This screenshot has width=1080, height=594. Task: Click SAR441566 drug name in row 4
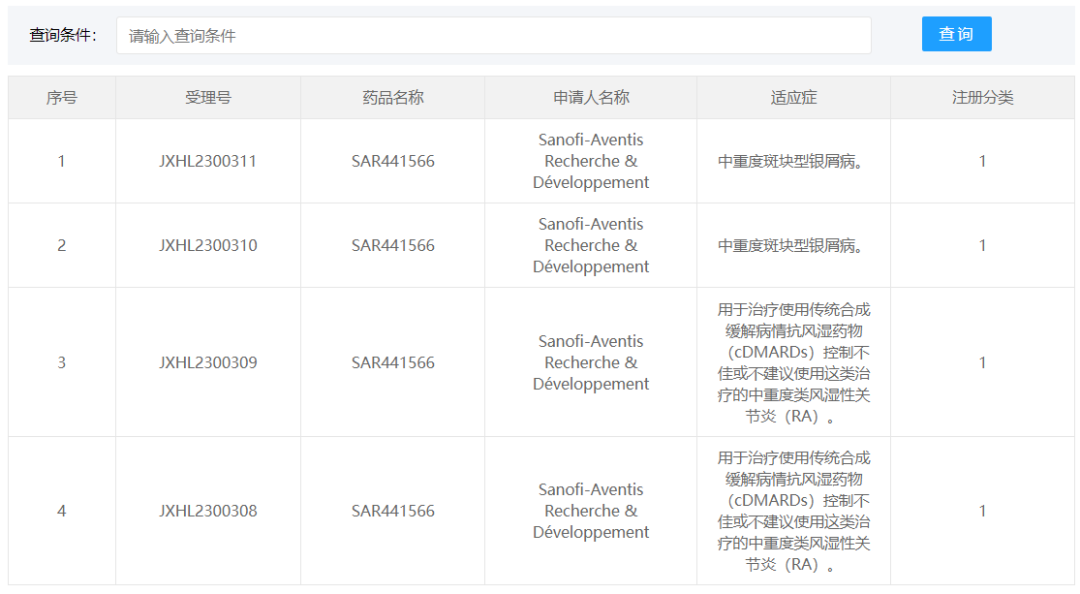(x=393, y=511)
